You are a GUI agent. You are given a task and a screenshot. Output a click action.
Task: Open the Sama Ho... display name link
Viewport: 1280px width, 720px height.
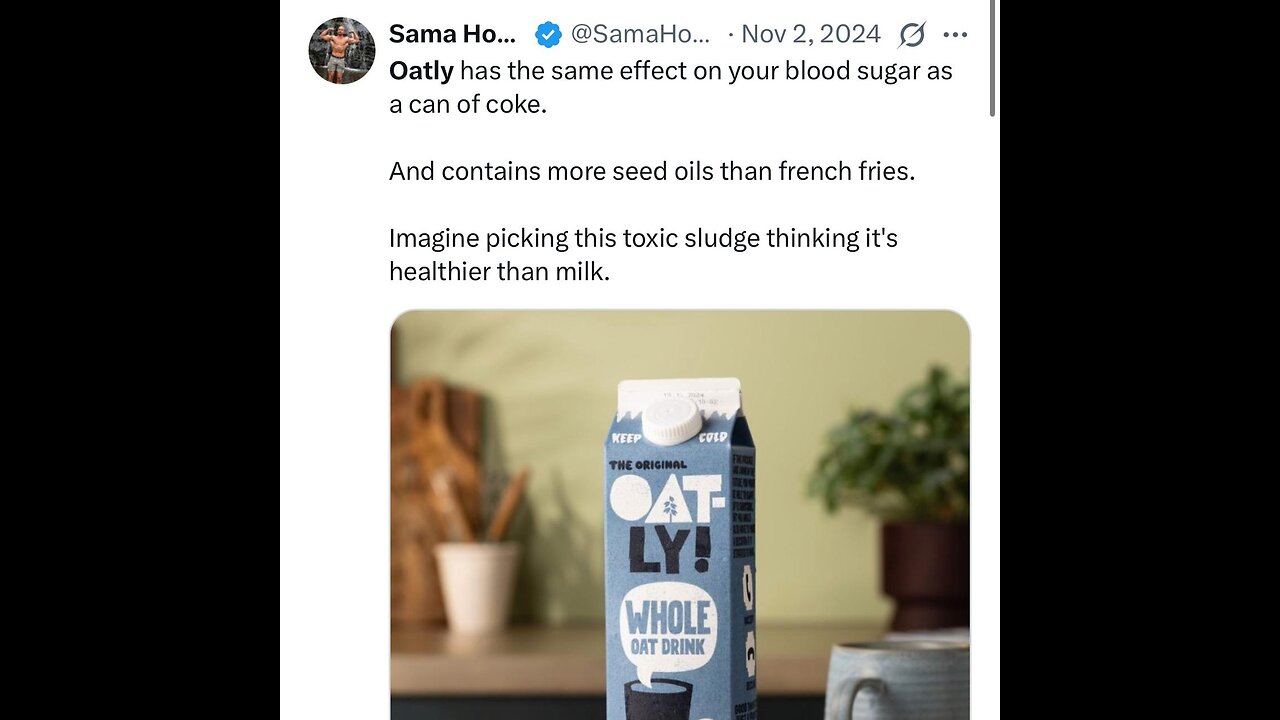[x=452, y=35]
